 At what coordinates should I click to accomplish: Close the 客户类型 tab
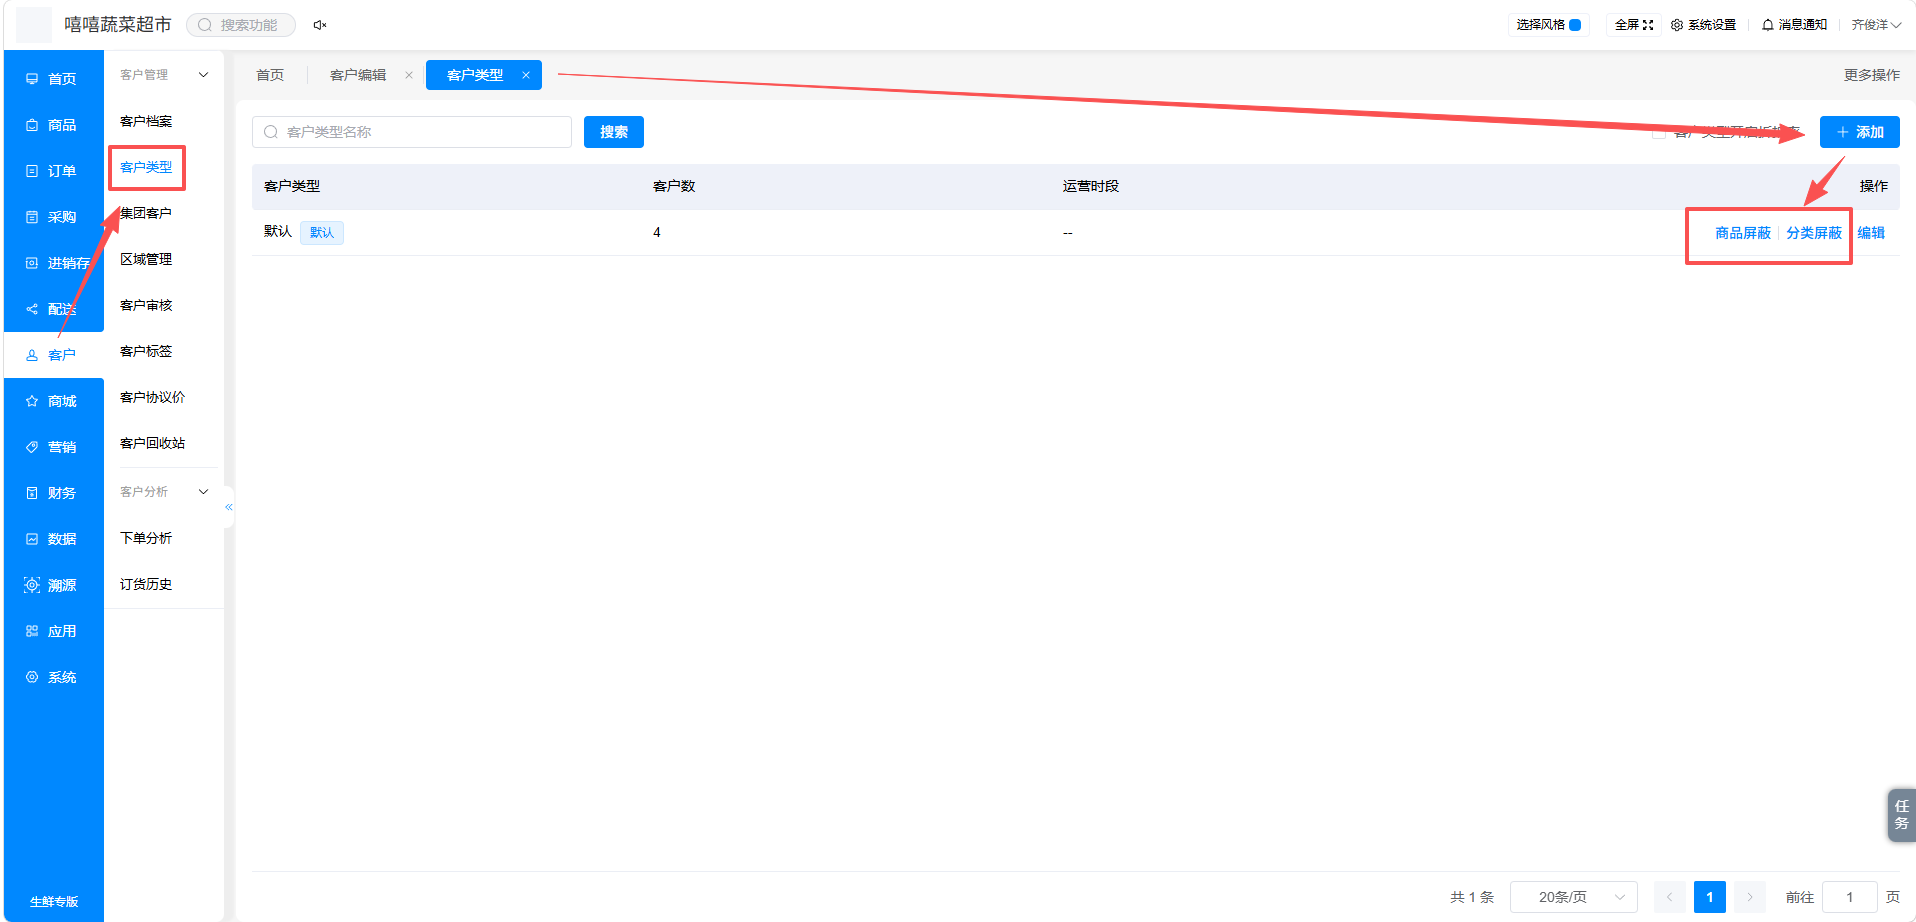coord(526,75)
